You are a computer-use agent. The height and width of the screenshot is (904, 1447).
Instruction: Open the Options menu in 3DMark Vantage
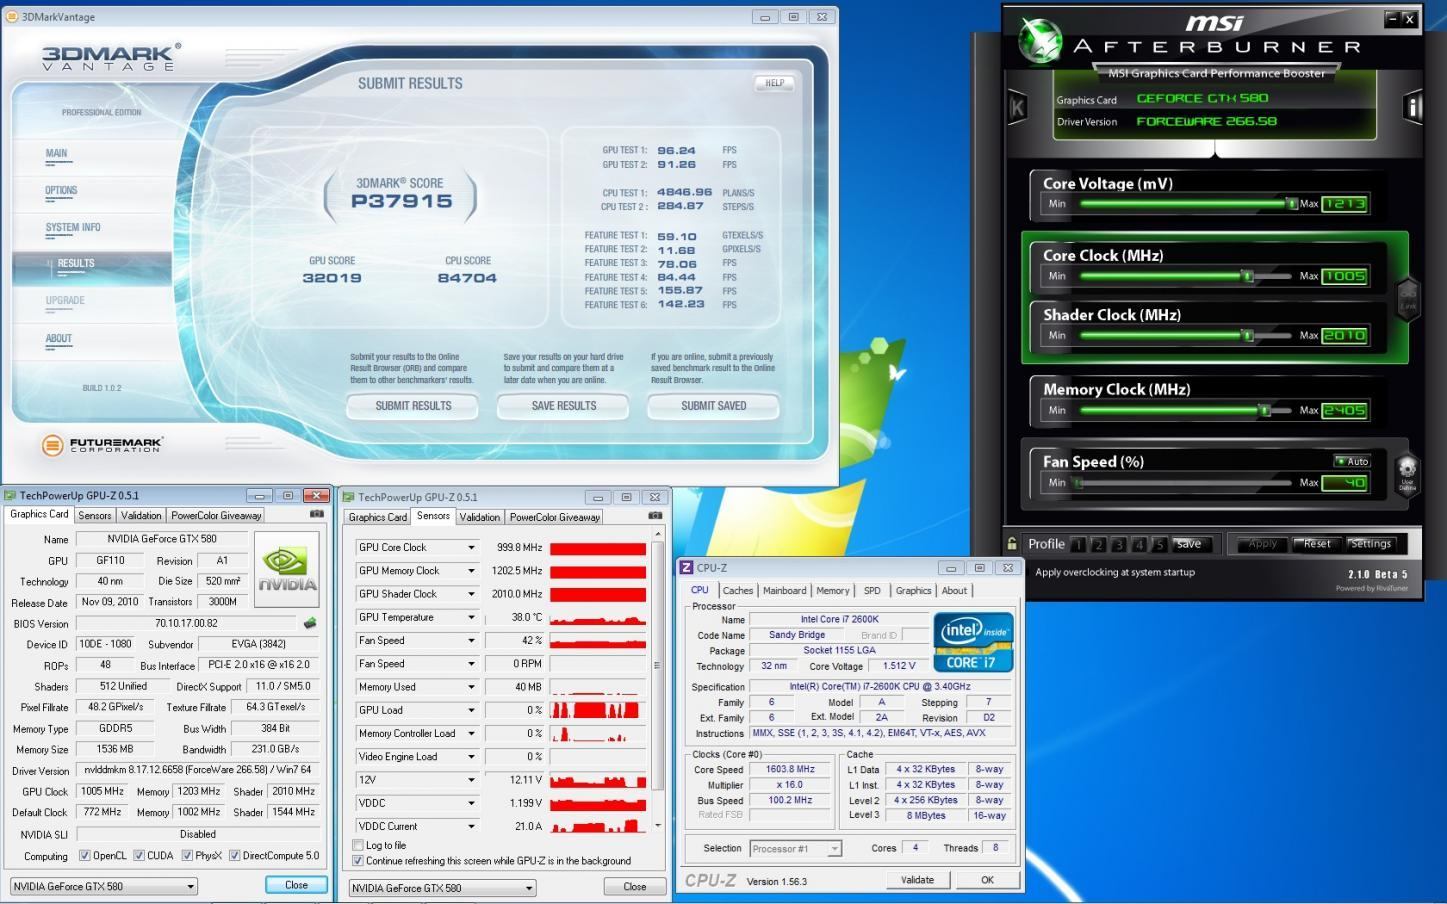click(x=61, y=190)
